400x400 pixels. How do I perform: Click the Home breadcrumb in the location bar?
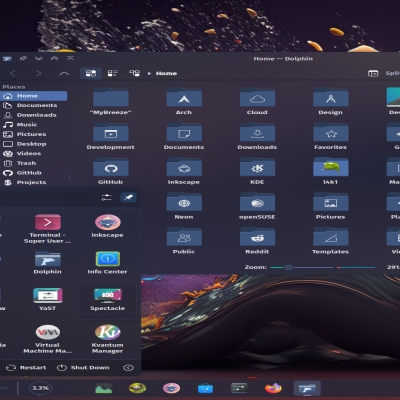pyautogui.click(x=166, y=73)
